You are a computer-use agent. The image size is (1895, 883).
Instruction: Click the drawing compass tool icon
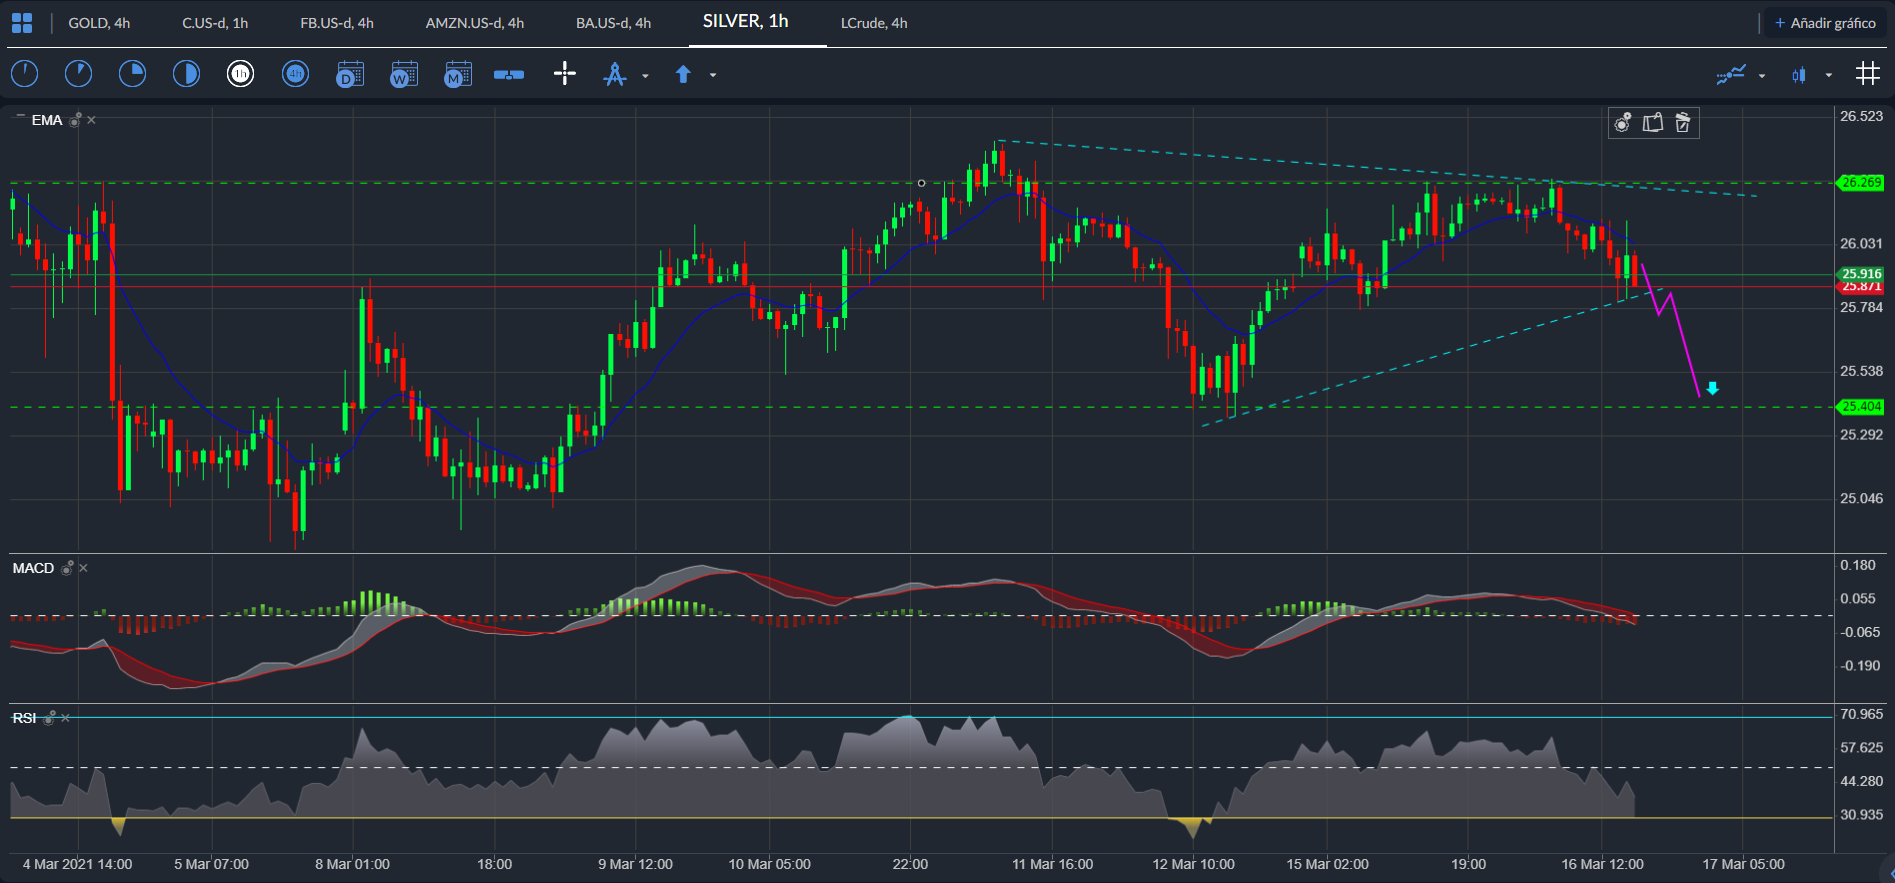(x=615, y=74)
